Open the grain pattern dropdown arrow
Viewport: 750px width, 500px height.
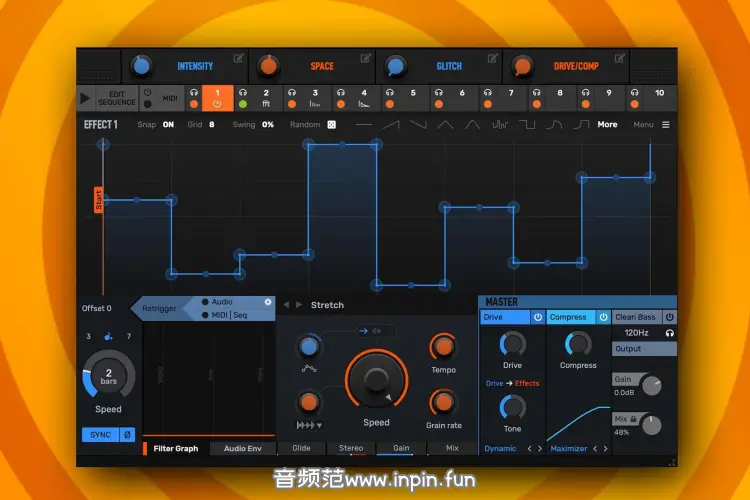[x=319, y=425]
